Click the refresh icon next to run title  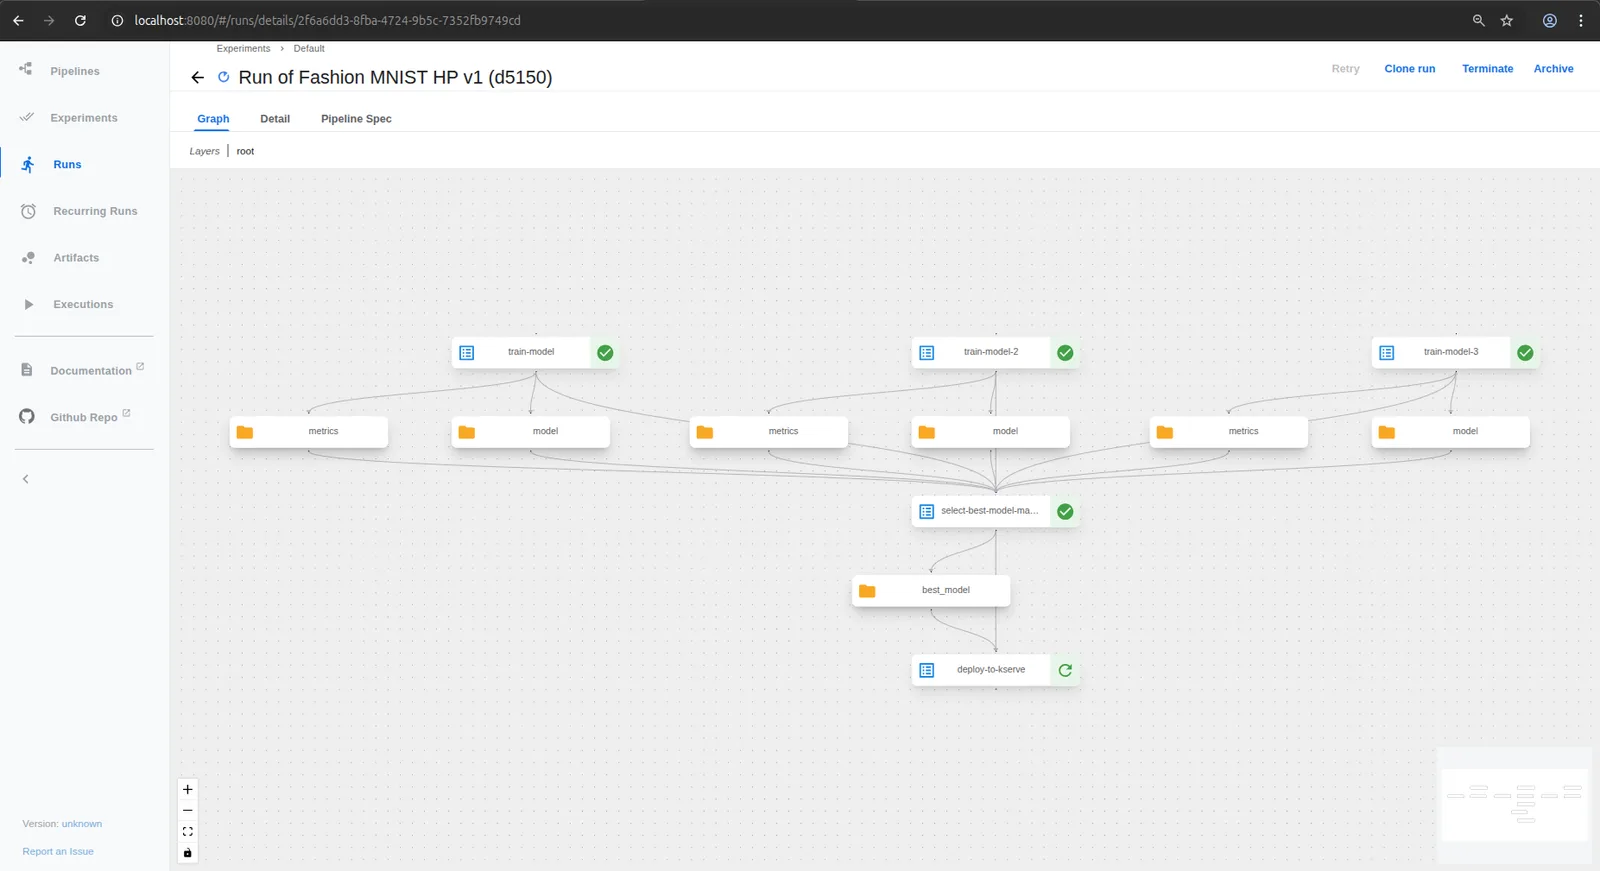click(224, 77)
